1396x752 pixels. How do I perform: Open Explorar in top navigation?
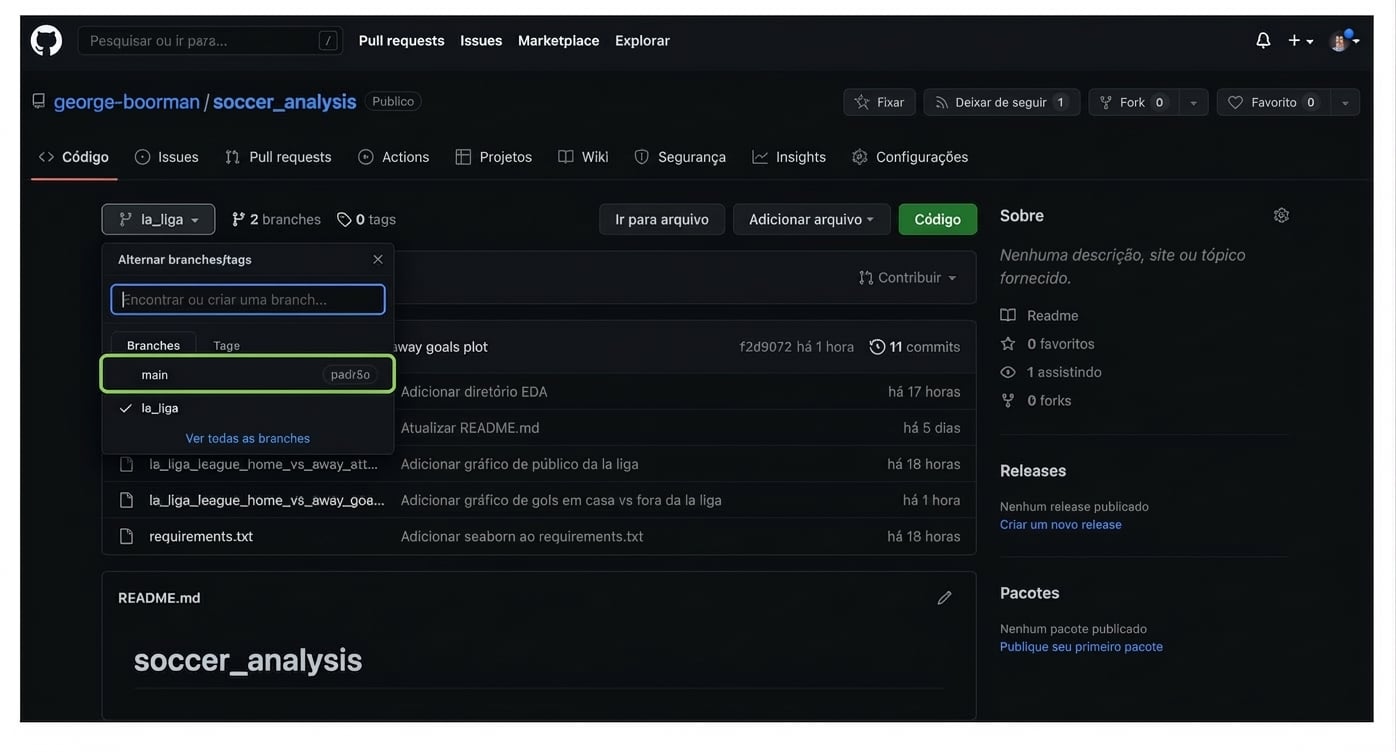point(642,41)
